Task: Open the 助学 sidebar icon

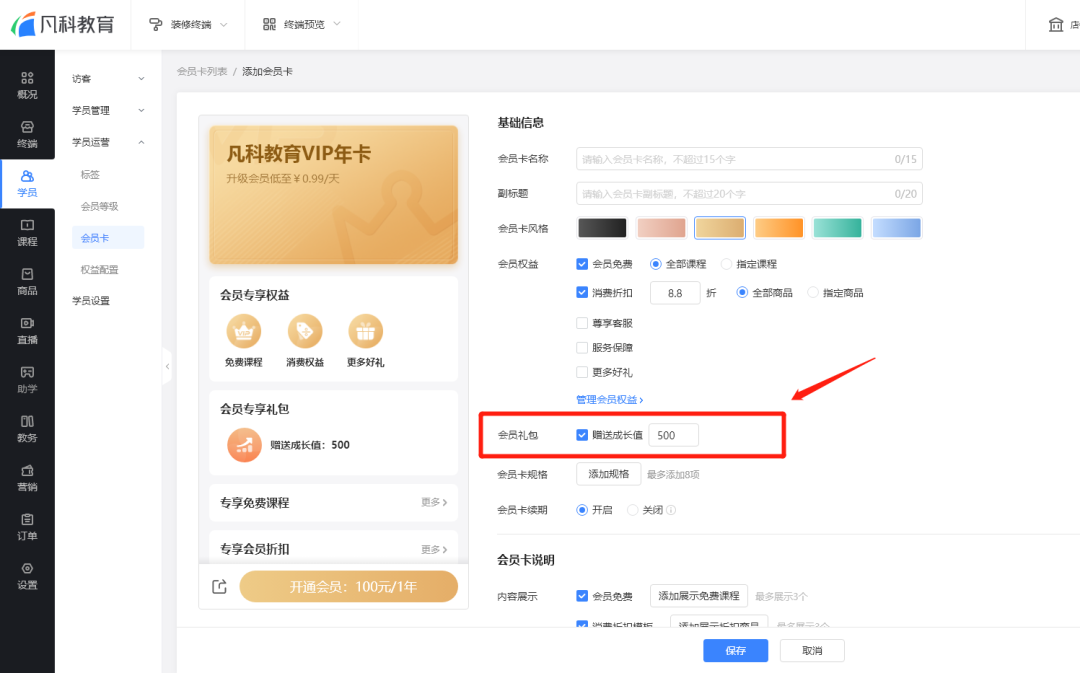Action: 27,380
